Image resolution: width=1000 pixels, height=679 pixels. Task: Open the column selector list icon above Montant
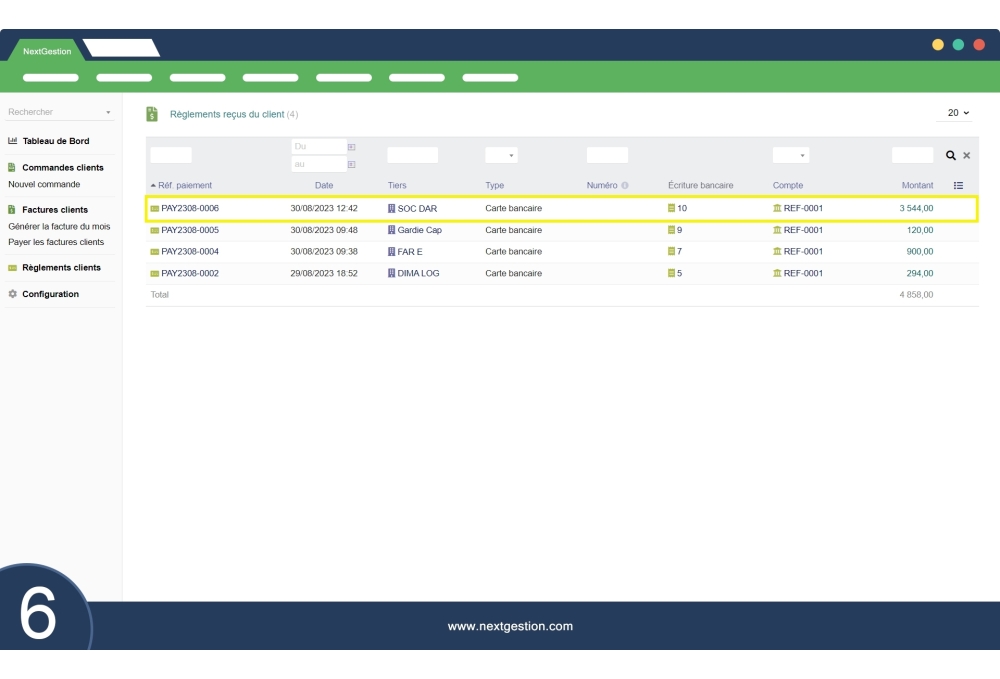958,184
